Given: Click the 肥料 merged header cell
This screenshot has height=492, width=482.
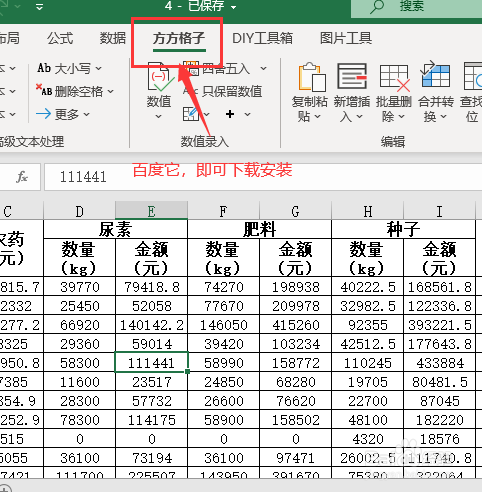Looking at the screenshot, I should point(259,229).
